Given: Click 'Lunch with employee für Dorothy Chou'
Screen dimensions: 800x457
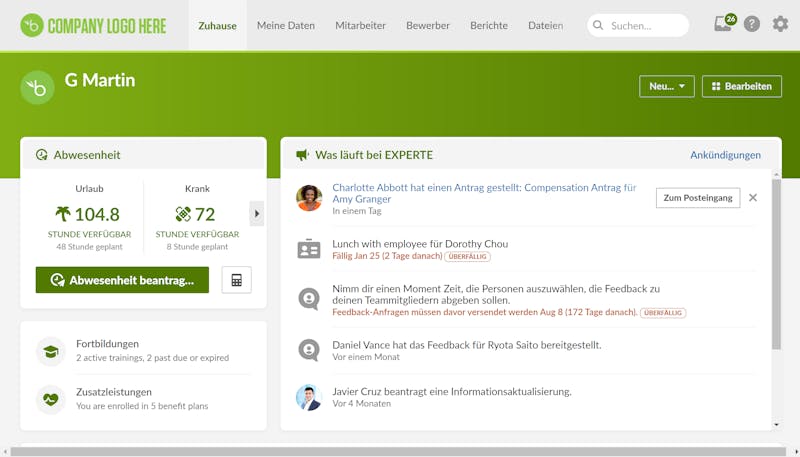Looking at the screenshot, I should (420, 244).
